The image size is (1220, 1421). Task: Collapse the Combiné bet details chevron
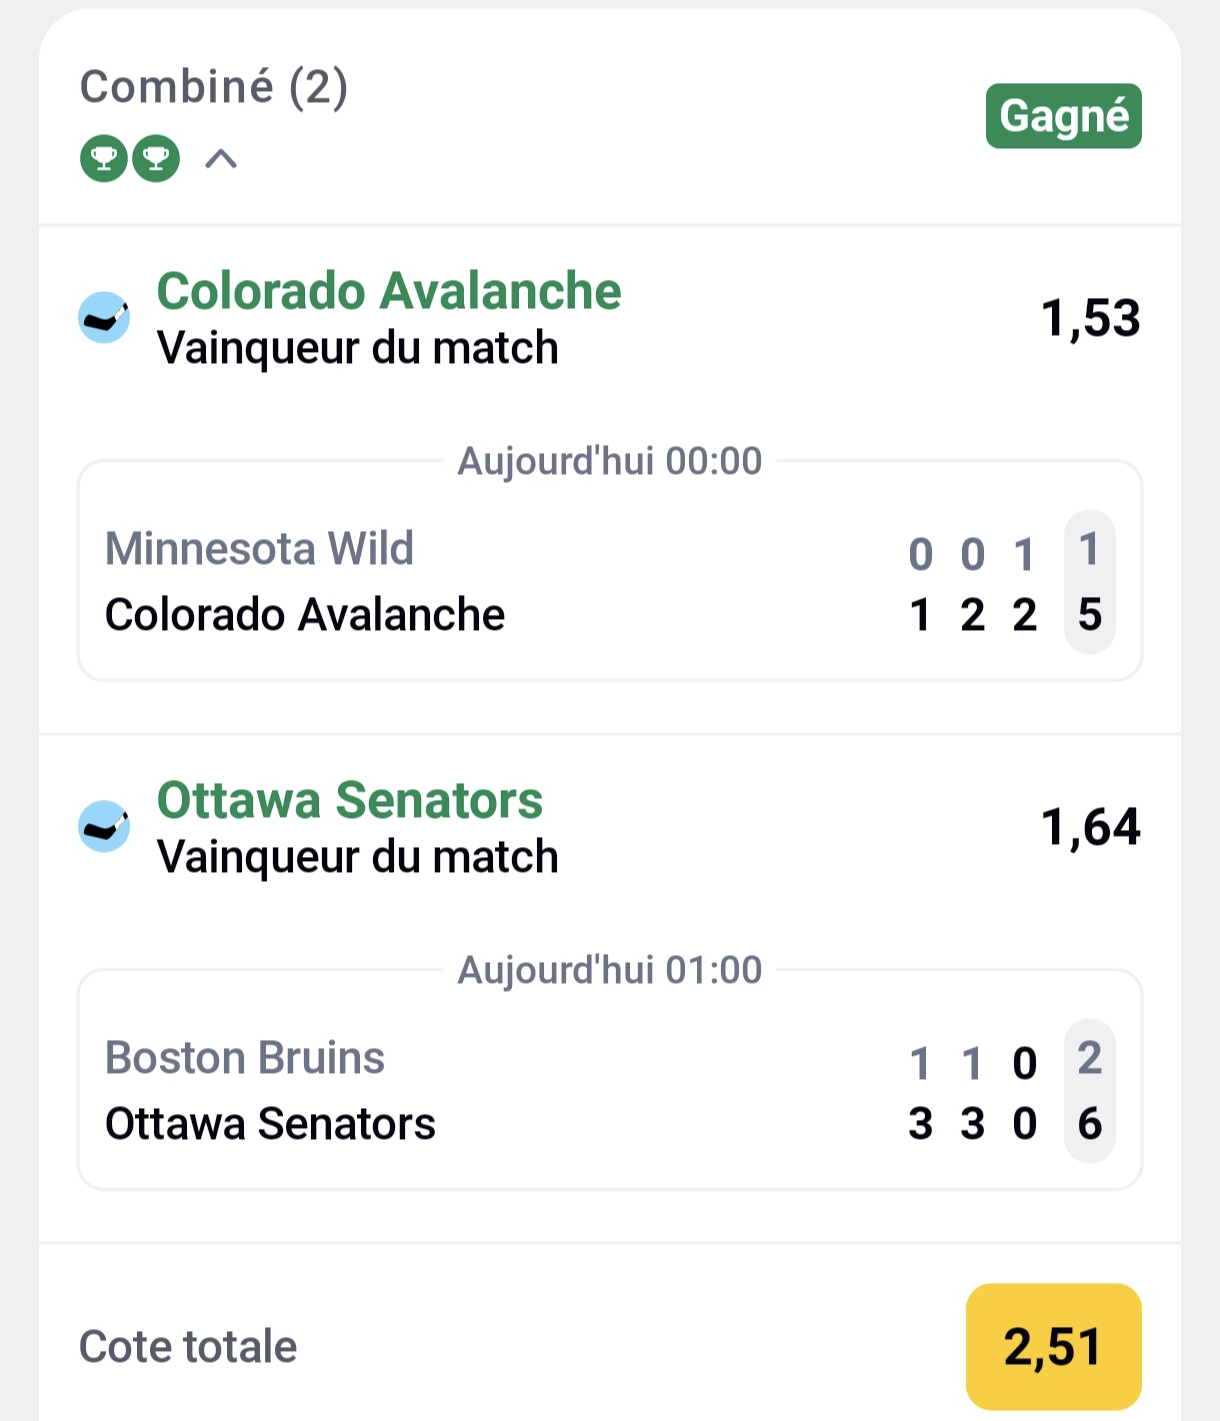point(221,159)
